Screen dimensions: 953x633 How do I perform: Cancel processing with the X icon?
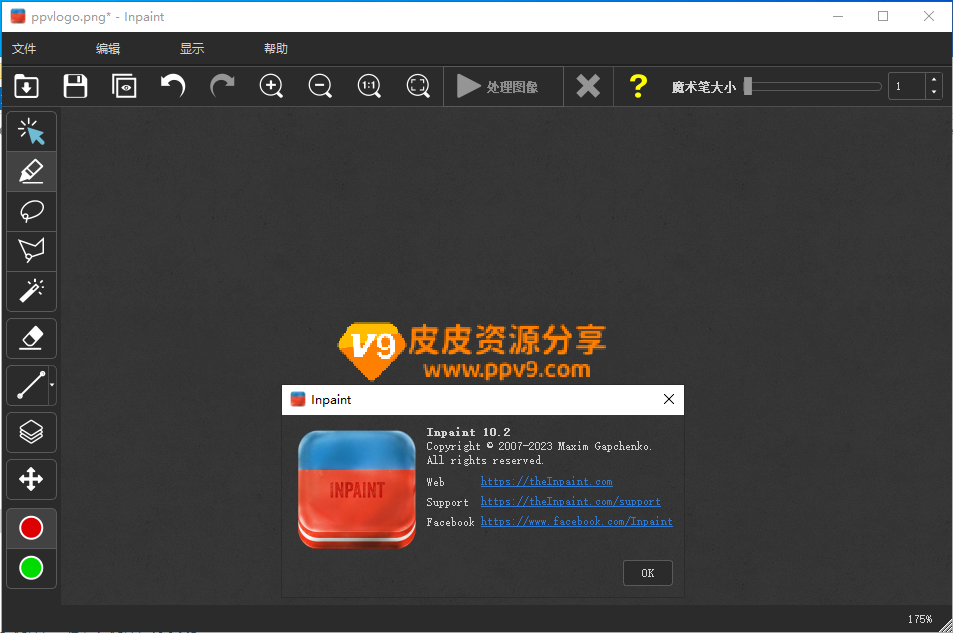(x=588, y=86)
